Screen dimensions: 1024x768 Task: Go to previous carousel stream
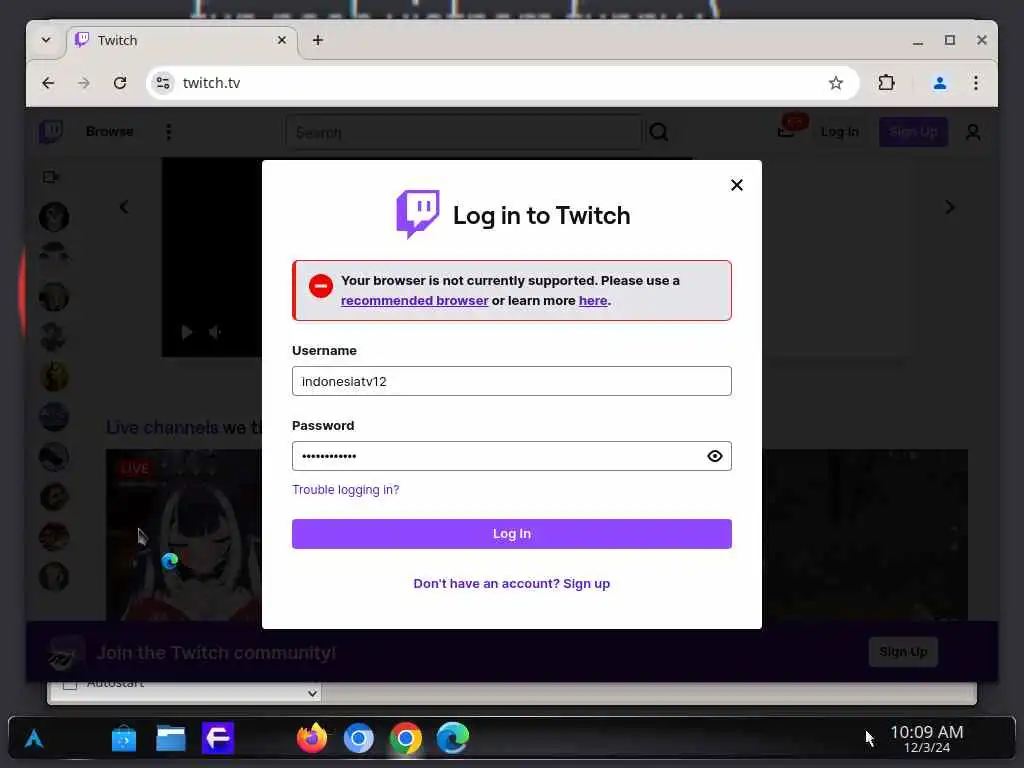(124, 207)
